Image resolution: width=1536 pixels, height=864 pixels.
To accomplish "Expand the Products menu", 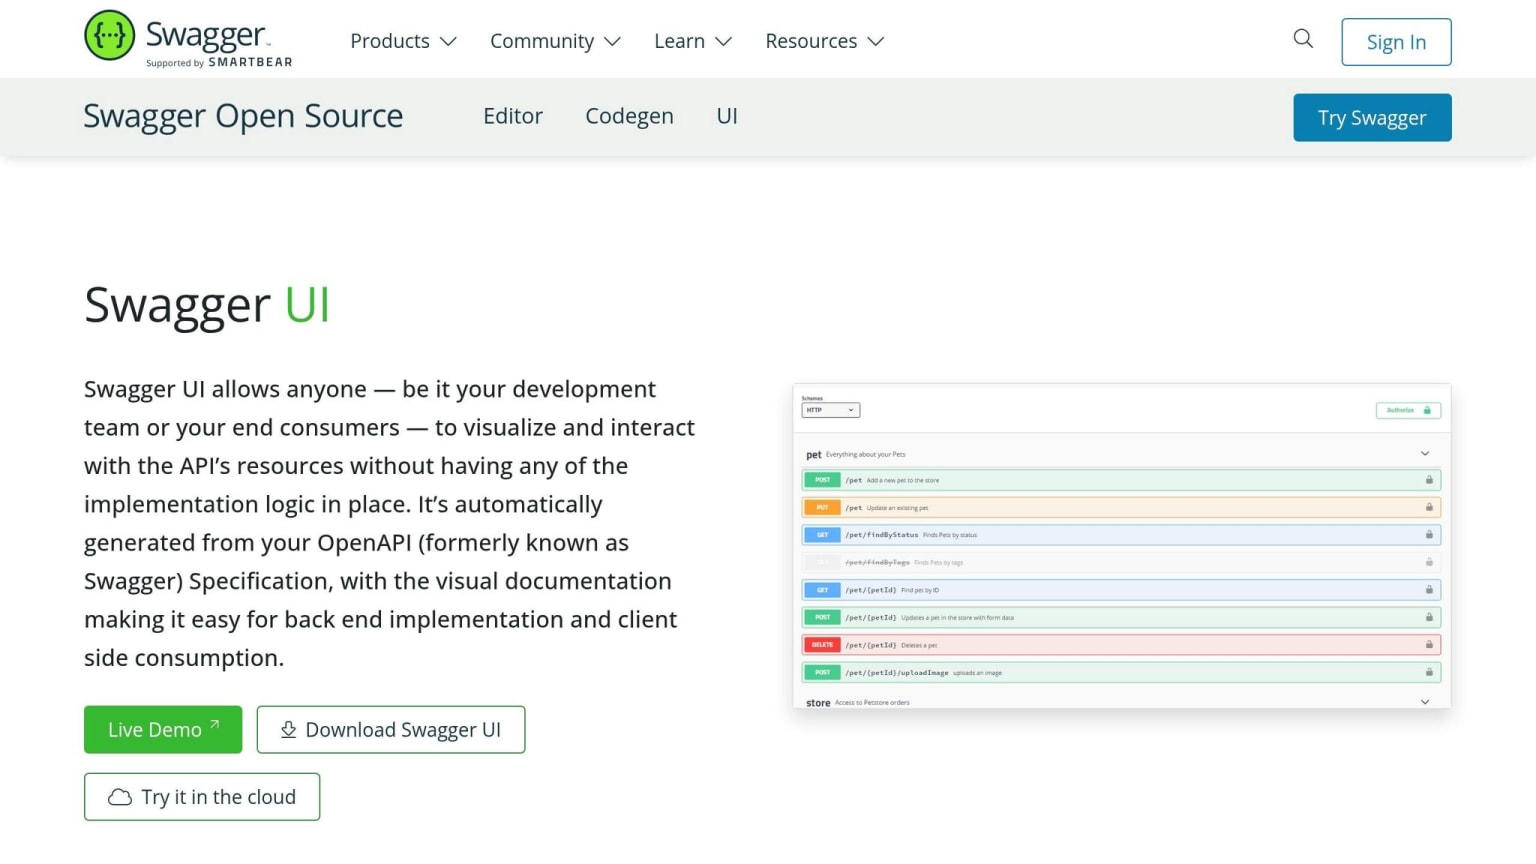I will click(403, 41).
